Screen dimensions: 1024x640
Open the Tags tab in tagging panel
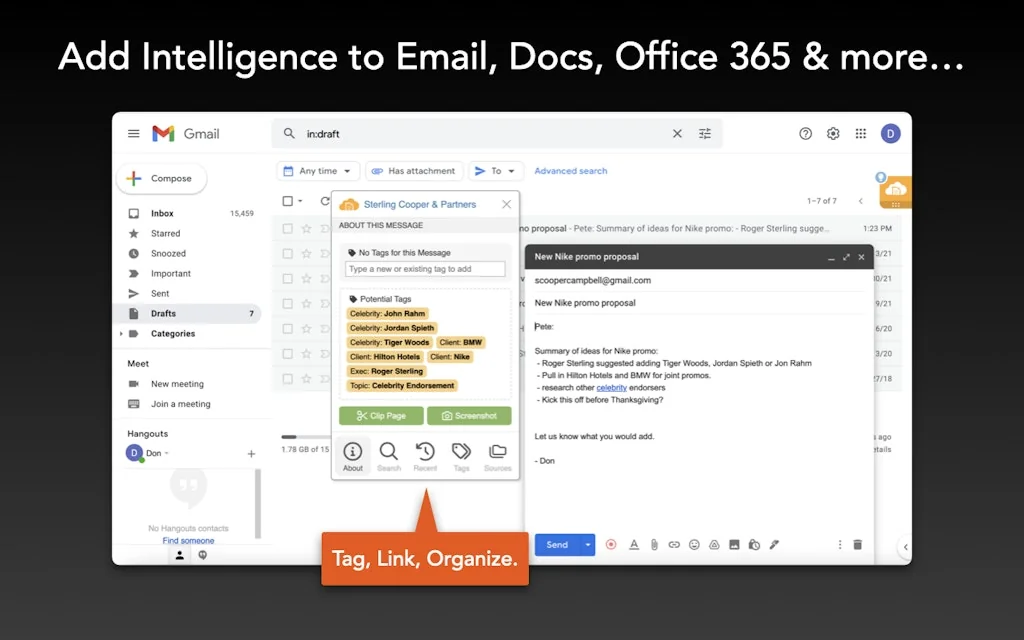(461, 456)
